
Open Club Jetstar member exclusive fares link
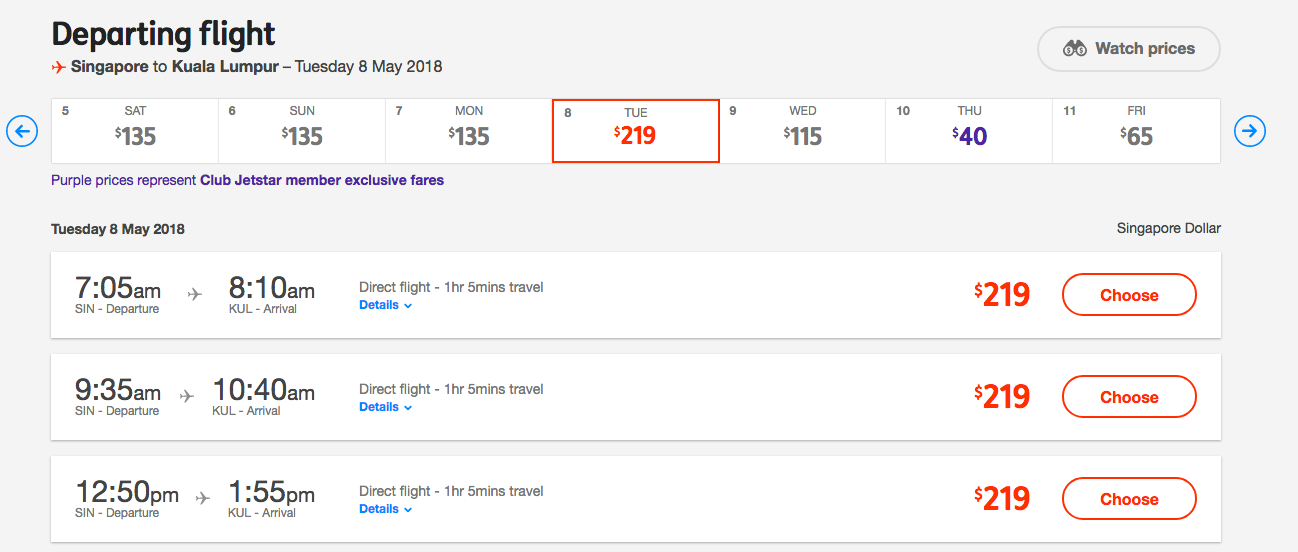coord(322,181)
